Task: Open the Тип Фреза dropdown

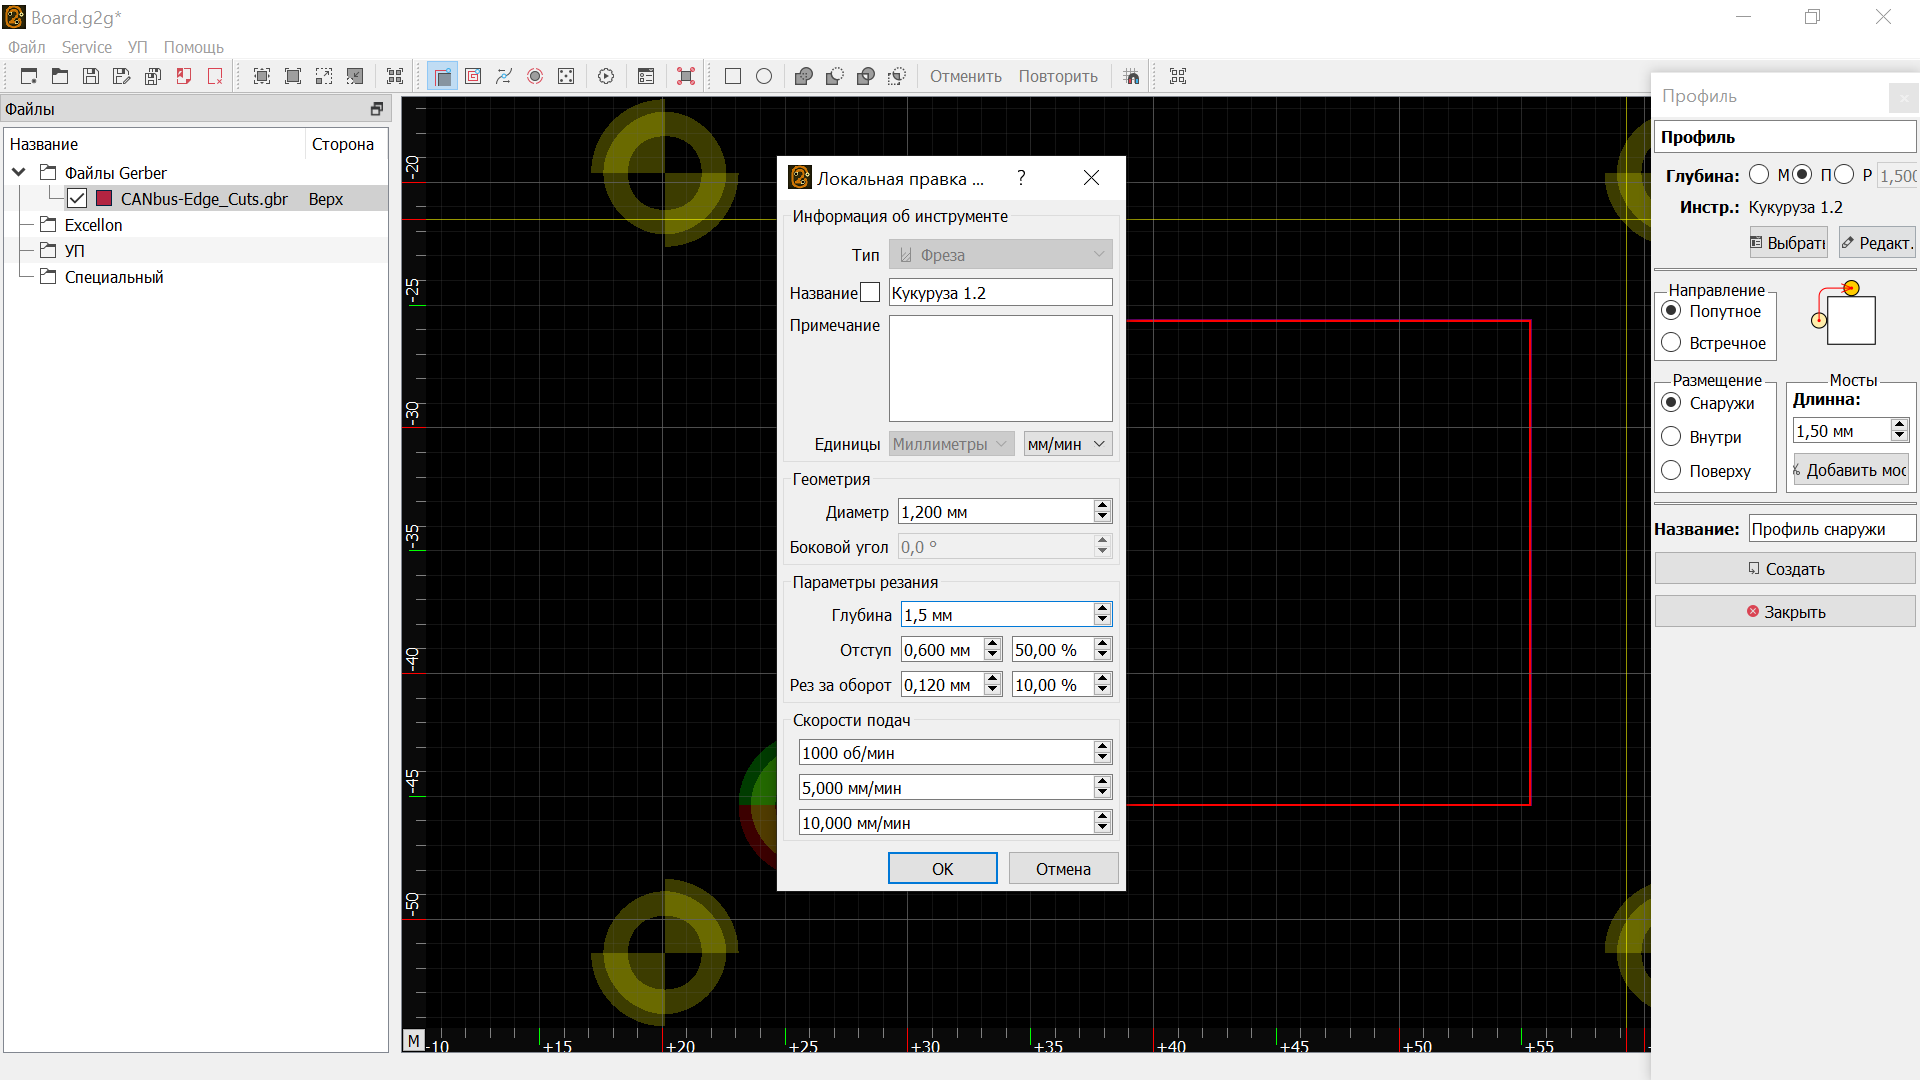Action: [1000, 255]
